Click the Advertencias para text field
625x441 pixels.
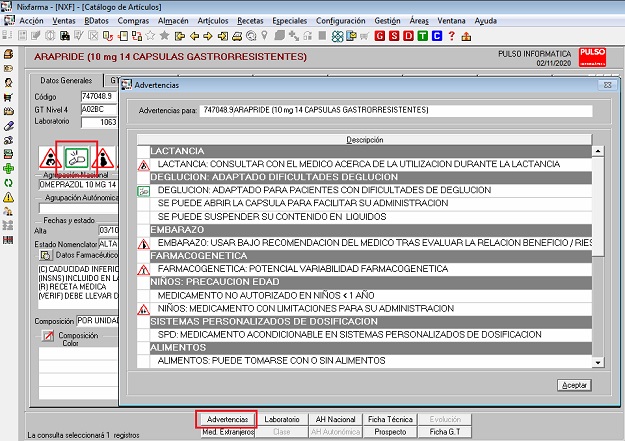(x=396, y=110)
